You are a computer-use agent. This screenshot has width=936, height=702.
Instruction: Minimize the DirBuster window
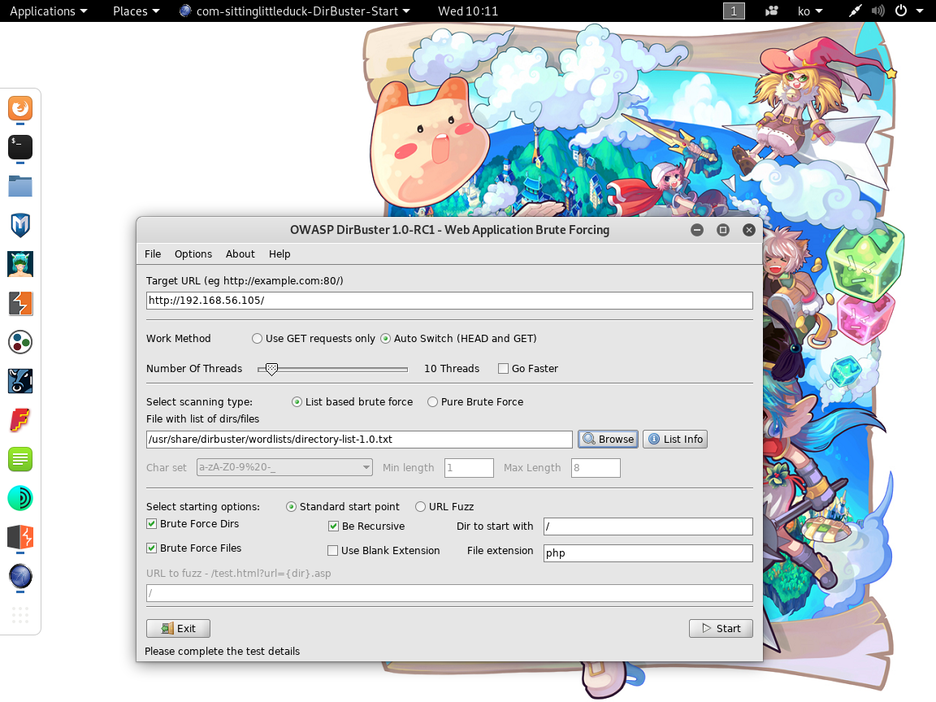tap(697, 230)
